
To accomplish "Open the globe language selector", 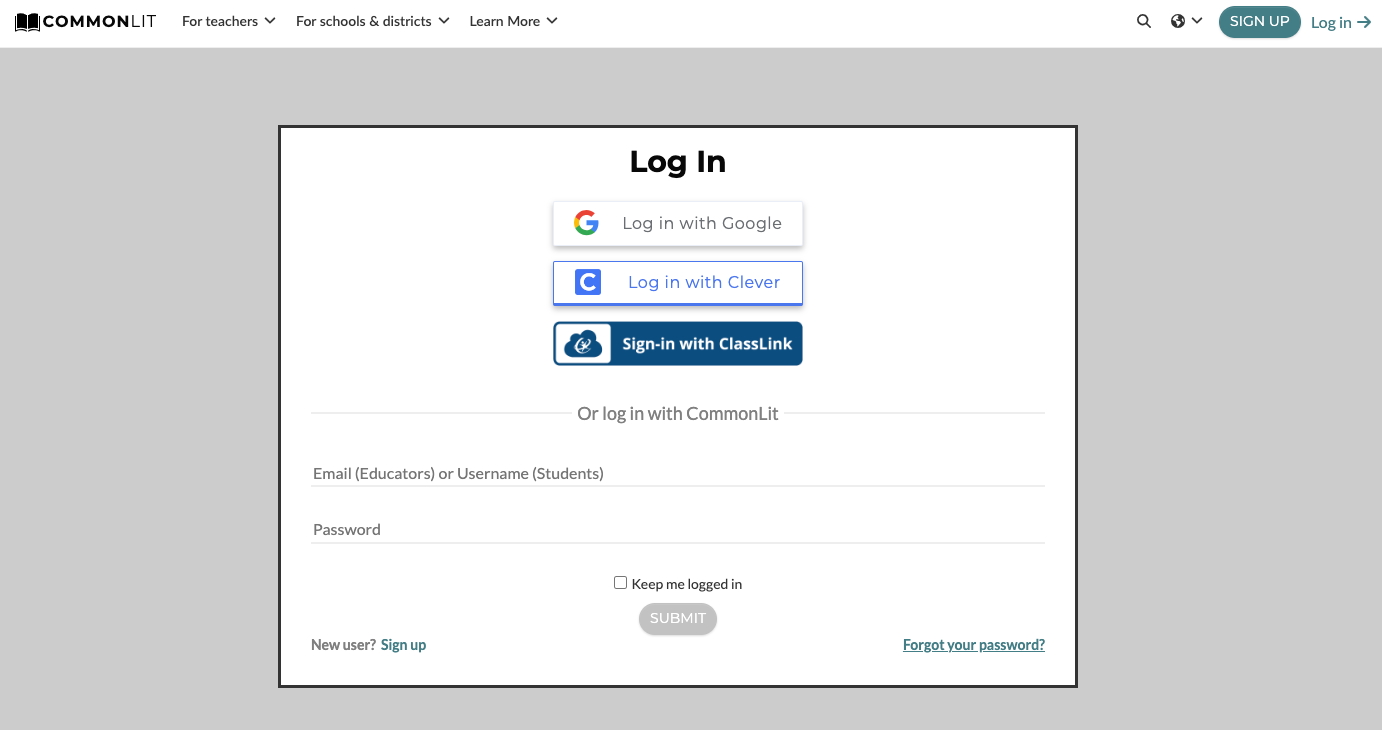I will coord(1186,21).
